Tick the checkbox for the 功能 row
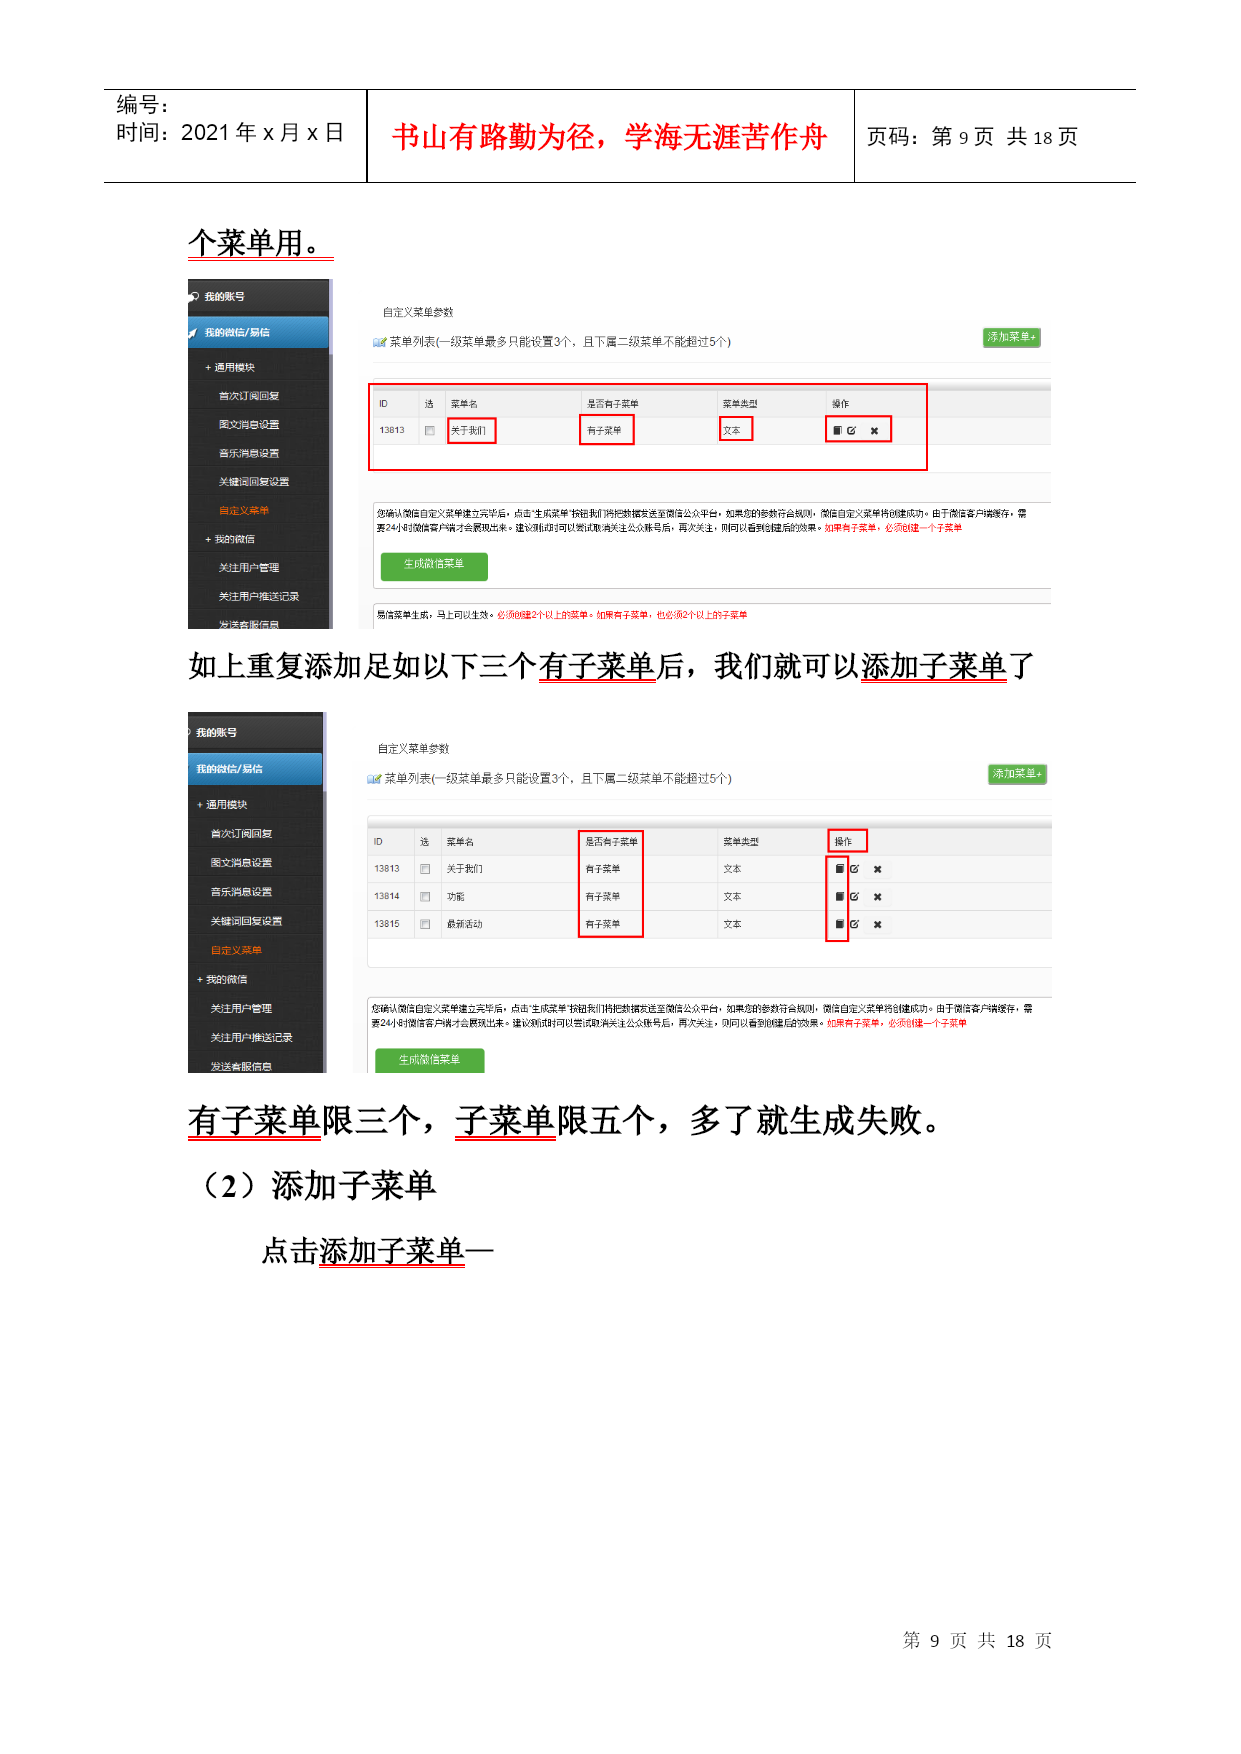This screenshot has width=1241, height=1754. (425, 897)
